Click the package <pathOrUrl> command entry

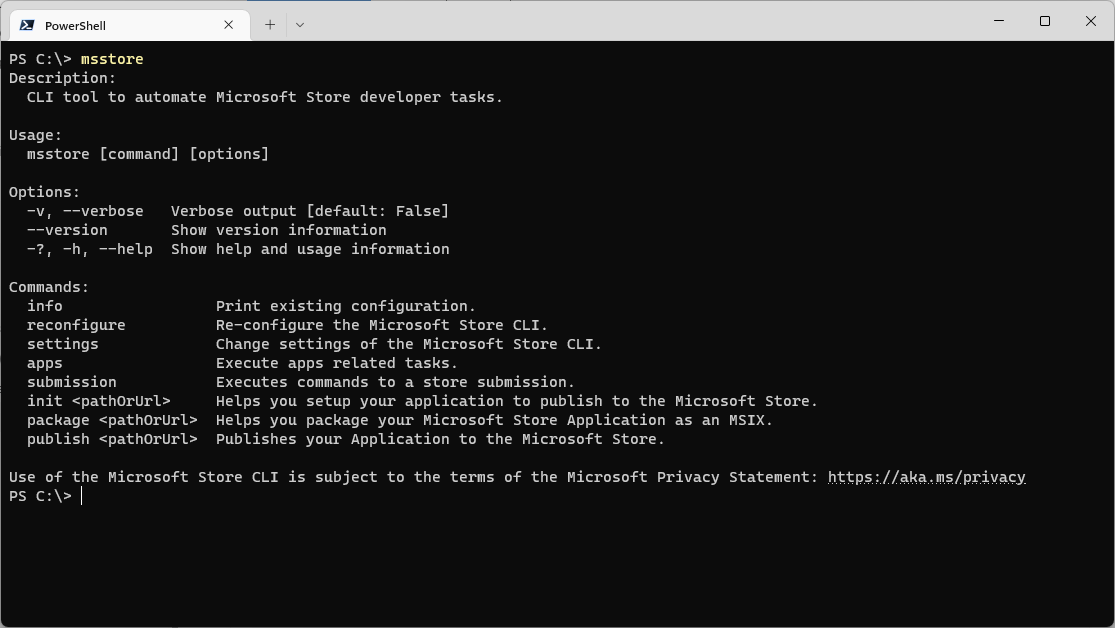pos(112,420)
